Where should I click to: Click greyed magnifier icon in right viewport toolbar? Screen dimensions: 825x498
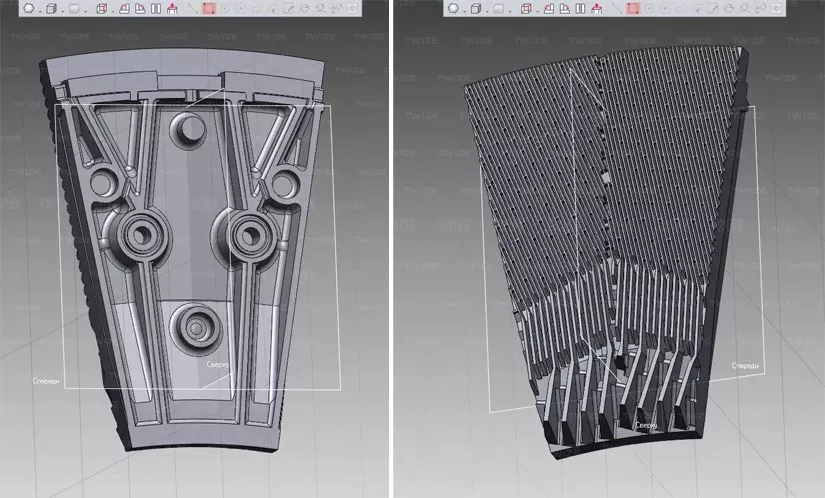[745, 8]
